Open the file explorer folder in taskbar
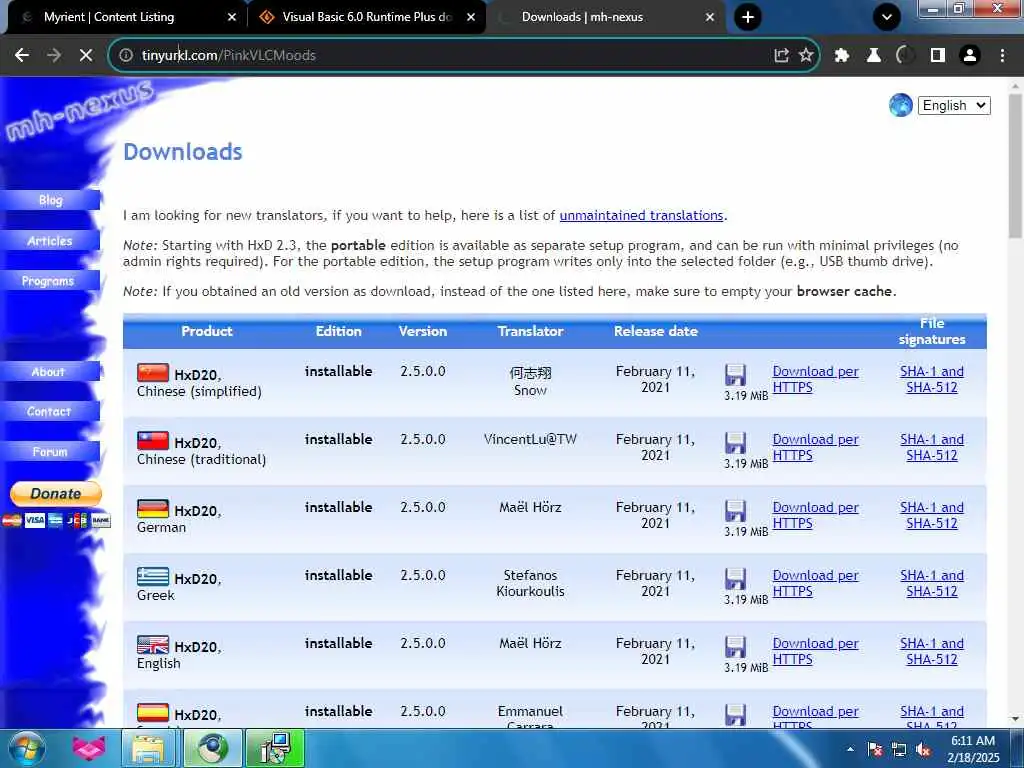 (x=149, y=748)
